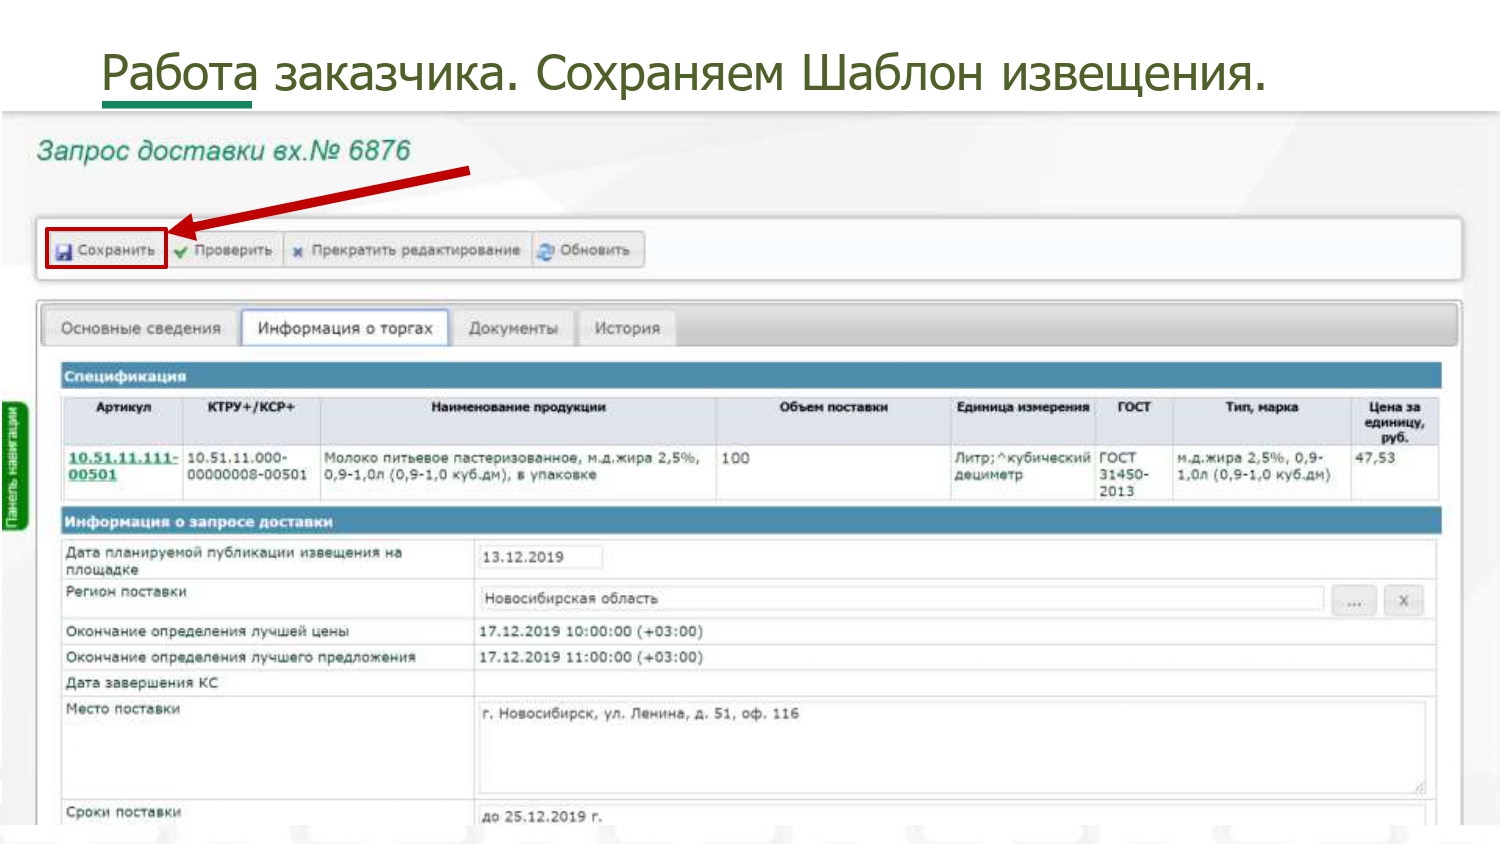Click the Регион поставки text field
Screen dimensions: 1500x844
pyautogui.click(x=900, y=598)
